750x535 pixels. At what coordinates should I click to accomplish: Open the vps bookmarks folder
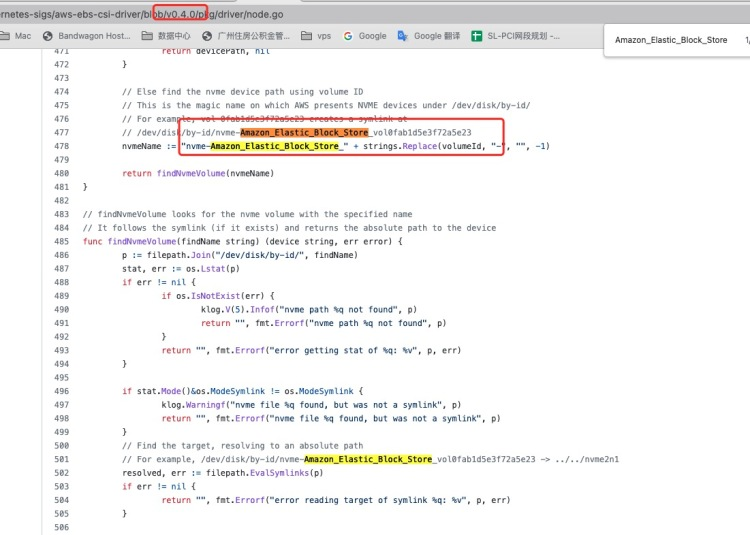316,36
